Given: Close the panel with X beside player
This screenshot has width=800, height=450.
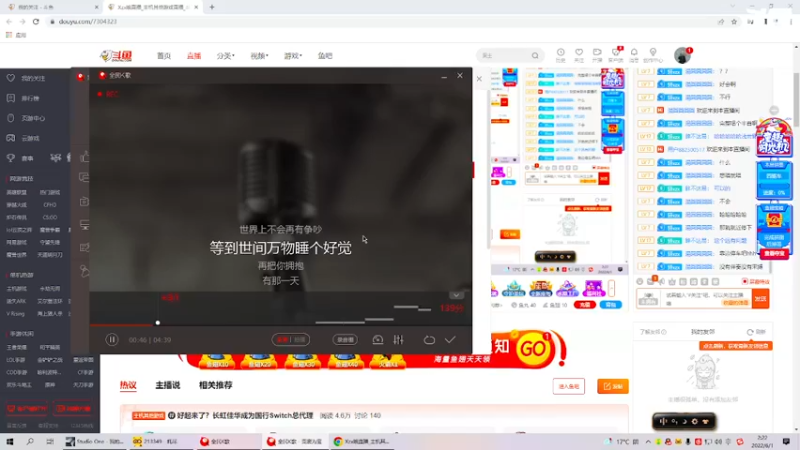Looking at the screenshot, I should pos(479,79).
